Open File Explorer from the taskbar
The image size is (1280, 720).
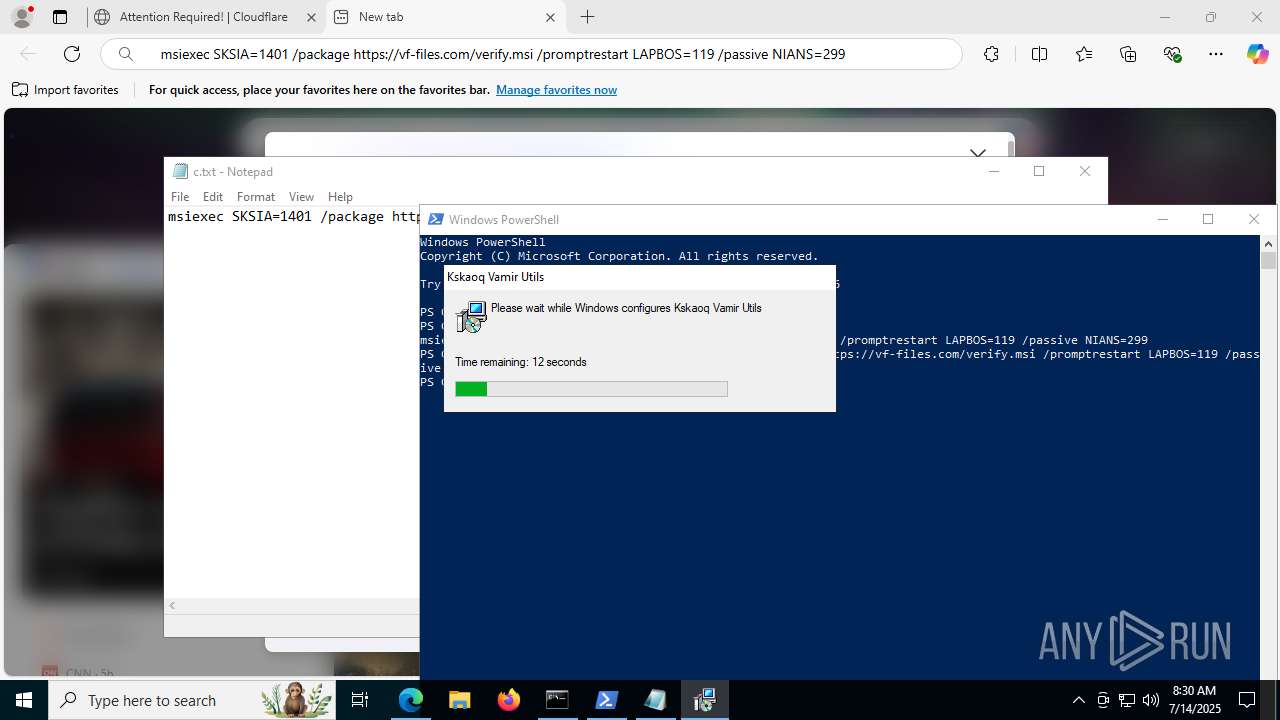point(460,700)
